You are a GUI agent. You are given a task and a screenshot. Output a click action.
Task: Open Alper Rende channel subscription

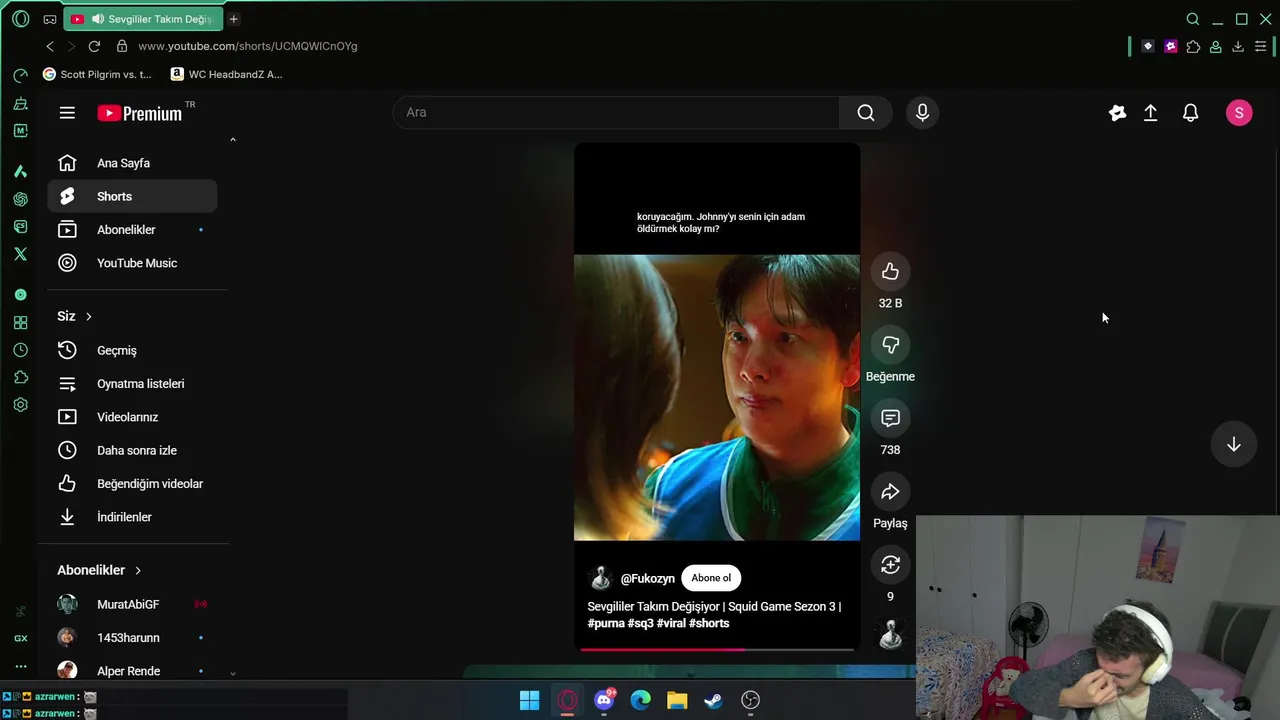pyautogui.click(x=132, y=671)
